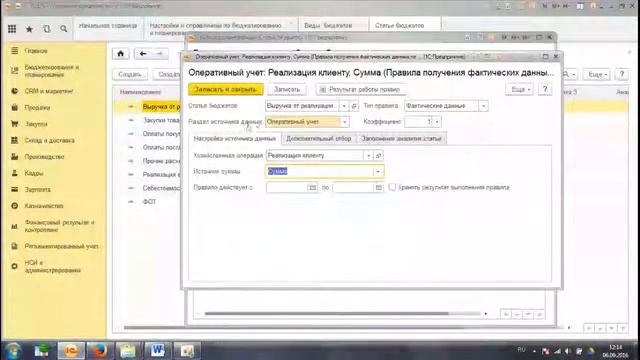Open Склад и доставка sidebar section
The height and width of the screenshot is (360, 640).
tap(49, 140)
